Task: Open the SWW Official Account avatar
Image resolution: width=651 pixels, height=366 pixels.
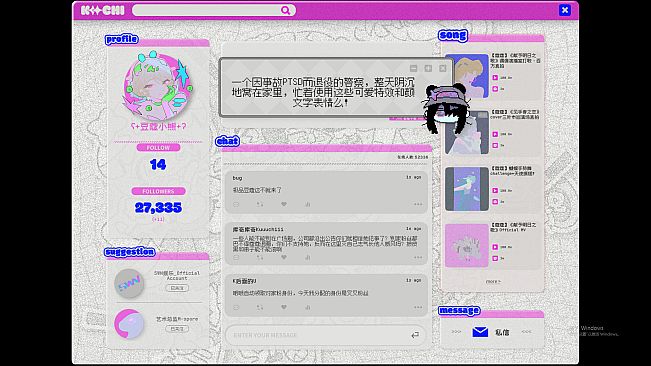Action: pyautogui.click(x=129, y=283)
